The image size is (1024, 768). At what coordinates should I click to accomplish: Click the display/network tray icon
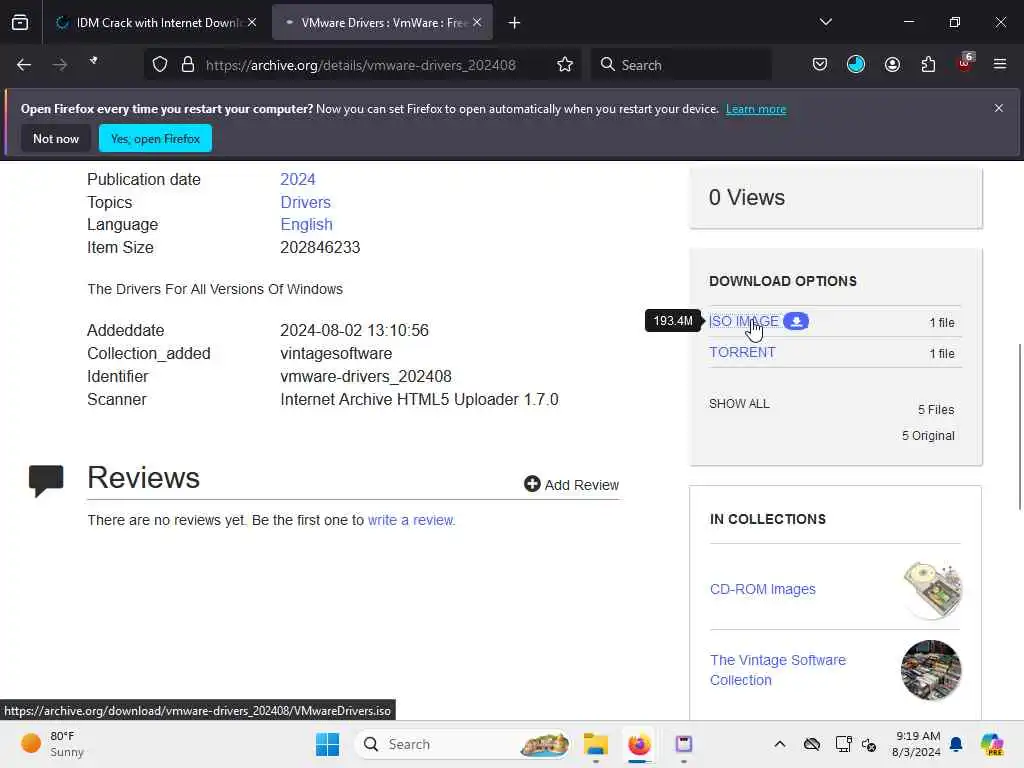pyautogui.click(x=843, y=744)
